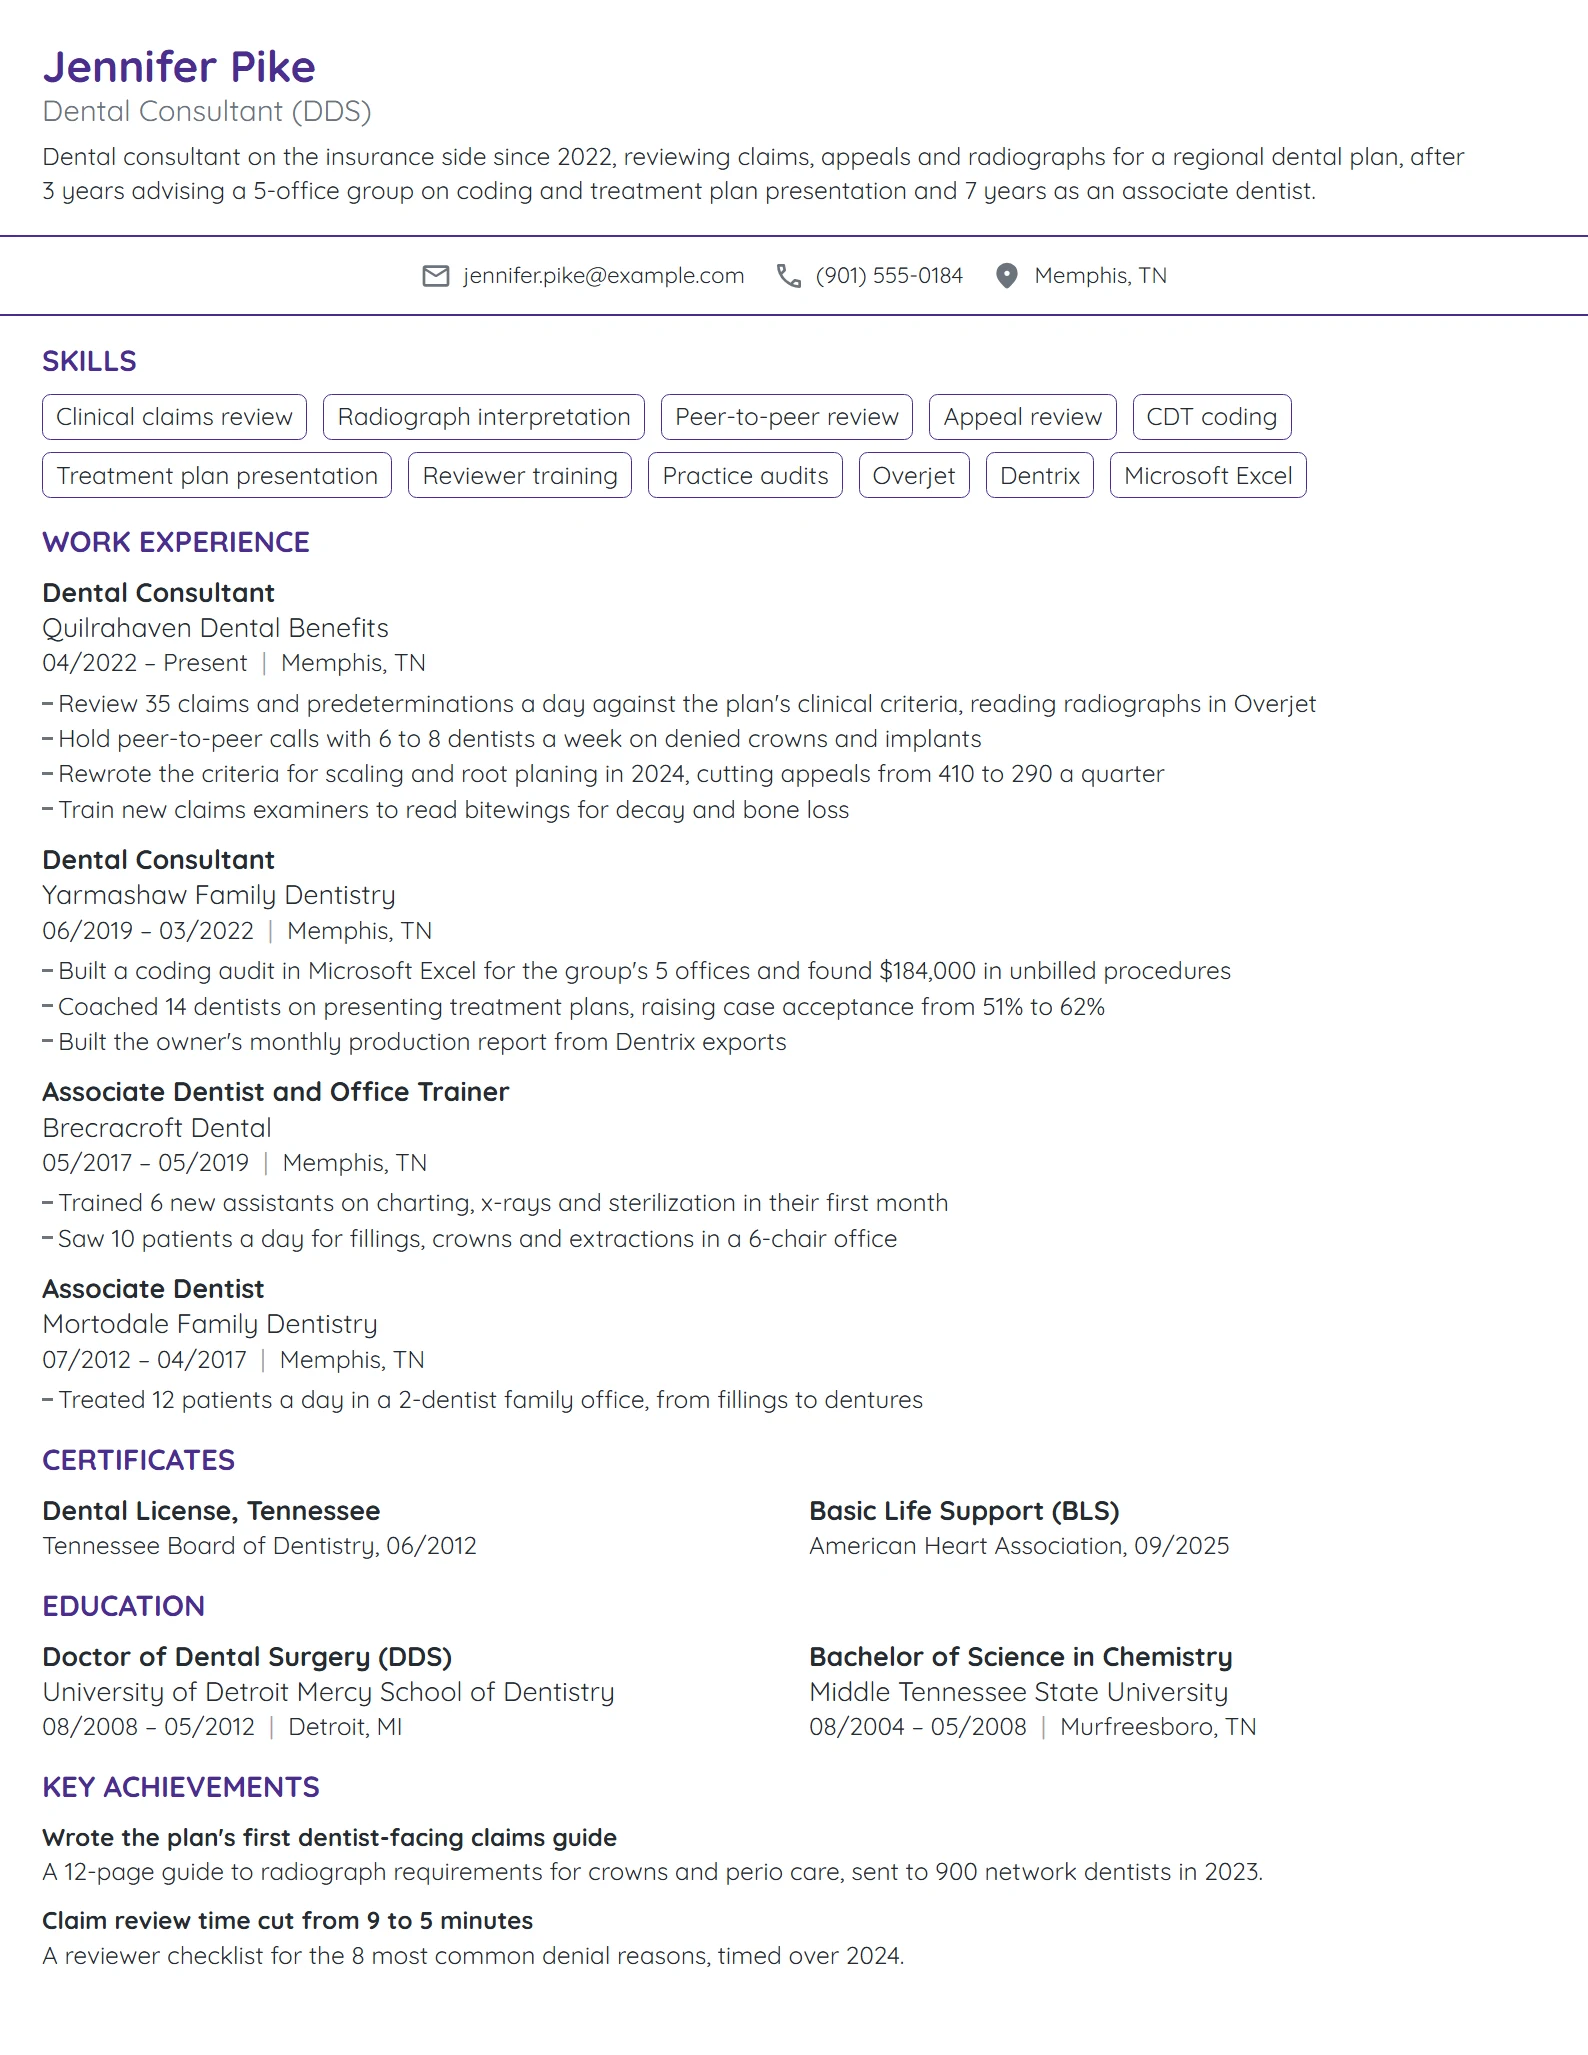Click the SKILLS section heading

click(x=89, y=361)
